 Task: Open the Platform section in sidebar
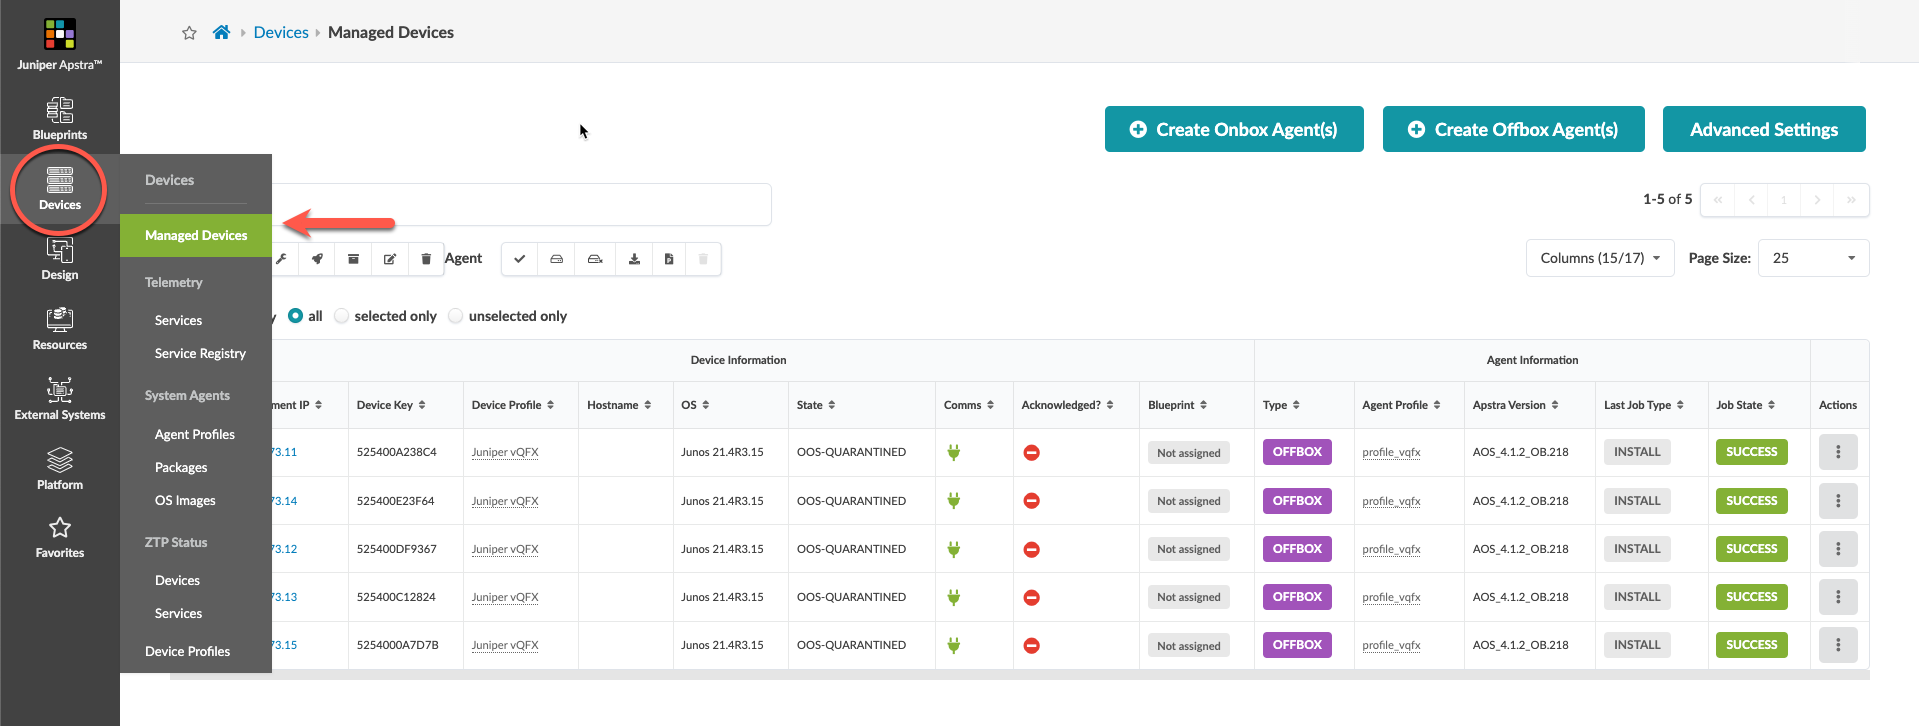point(59,469)
